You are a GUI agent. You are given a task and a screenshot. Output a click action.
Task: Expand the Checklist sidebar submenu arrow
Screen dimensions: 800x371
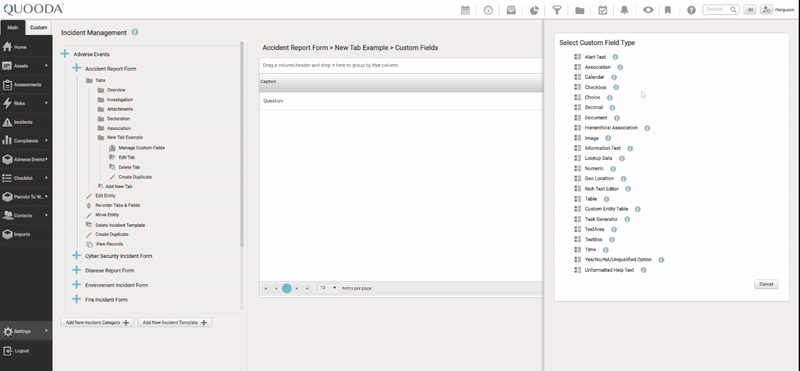(46, 178)
